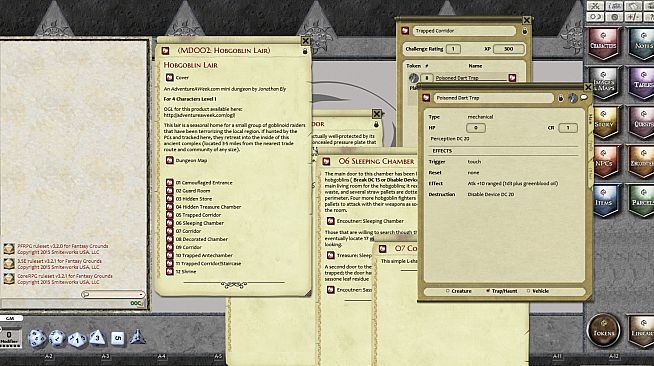
Task: Click the speech bubble icon in Poisoned Dart Trap
Action: point(584,98)
